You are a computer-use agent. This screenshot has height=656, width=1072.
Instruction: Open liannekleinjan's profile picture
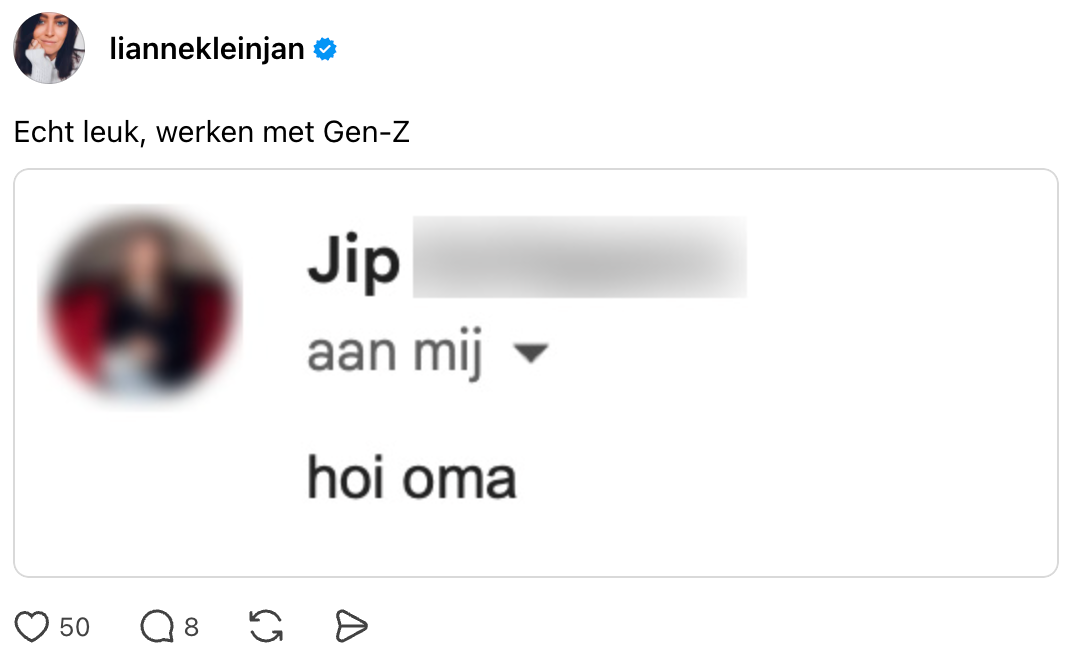(x=48, y=48)
